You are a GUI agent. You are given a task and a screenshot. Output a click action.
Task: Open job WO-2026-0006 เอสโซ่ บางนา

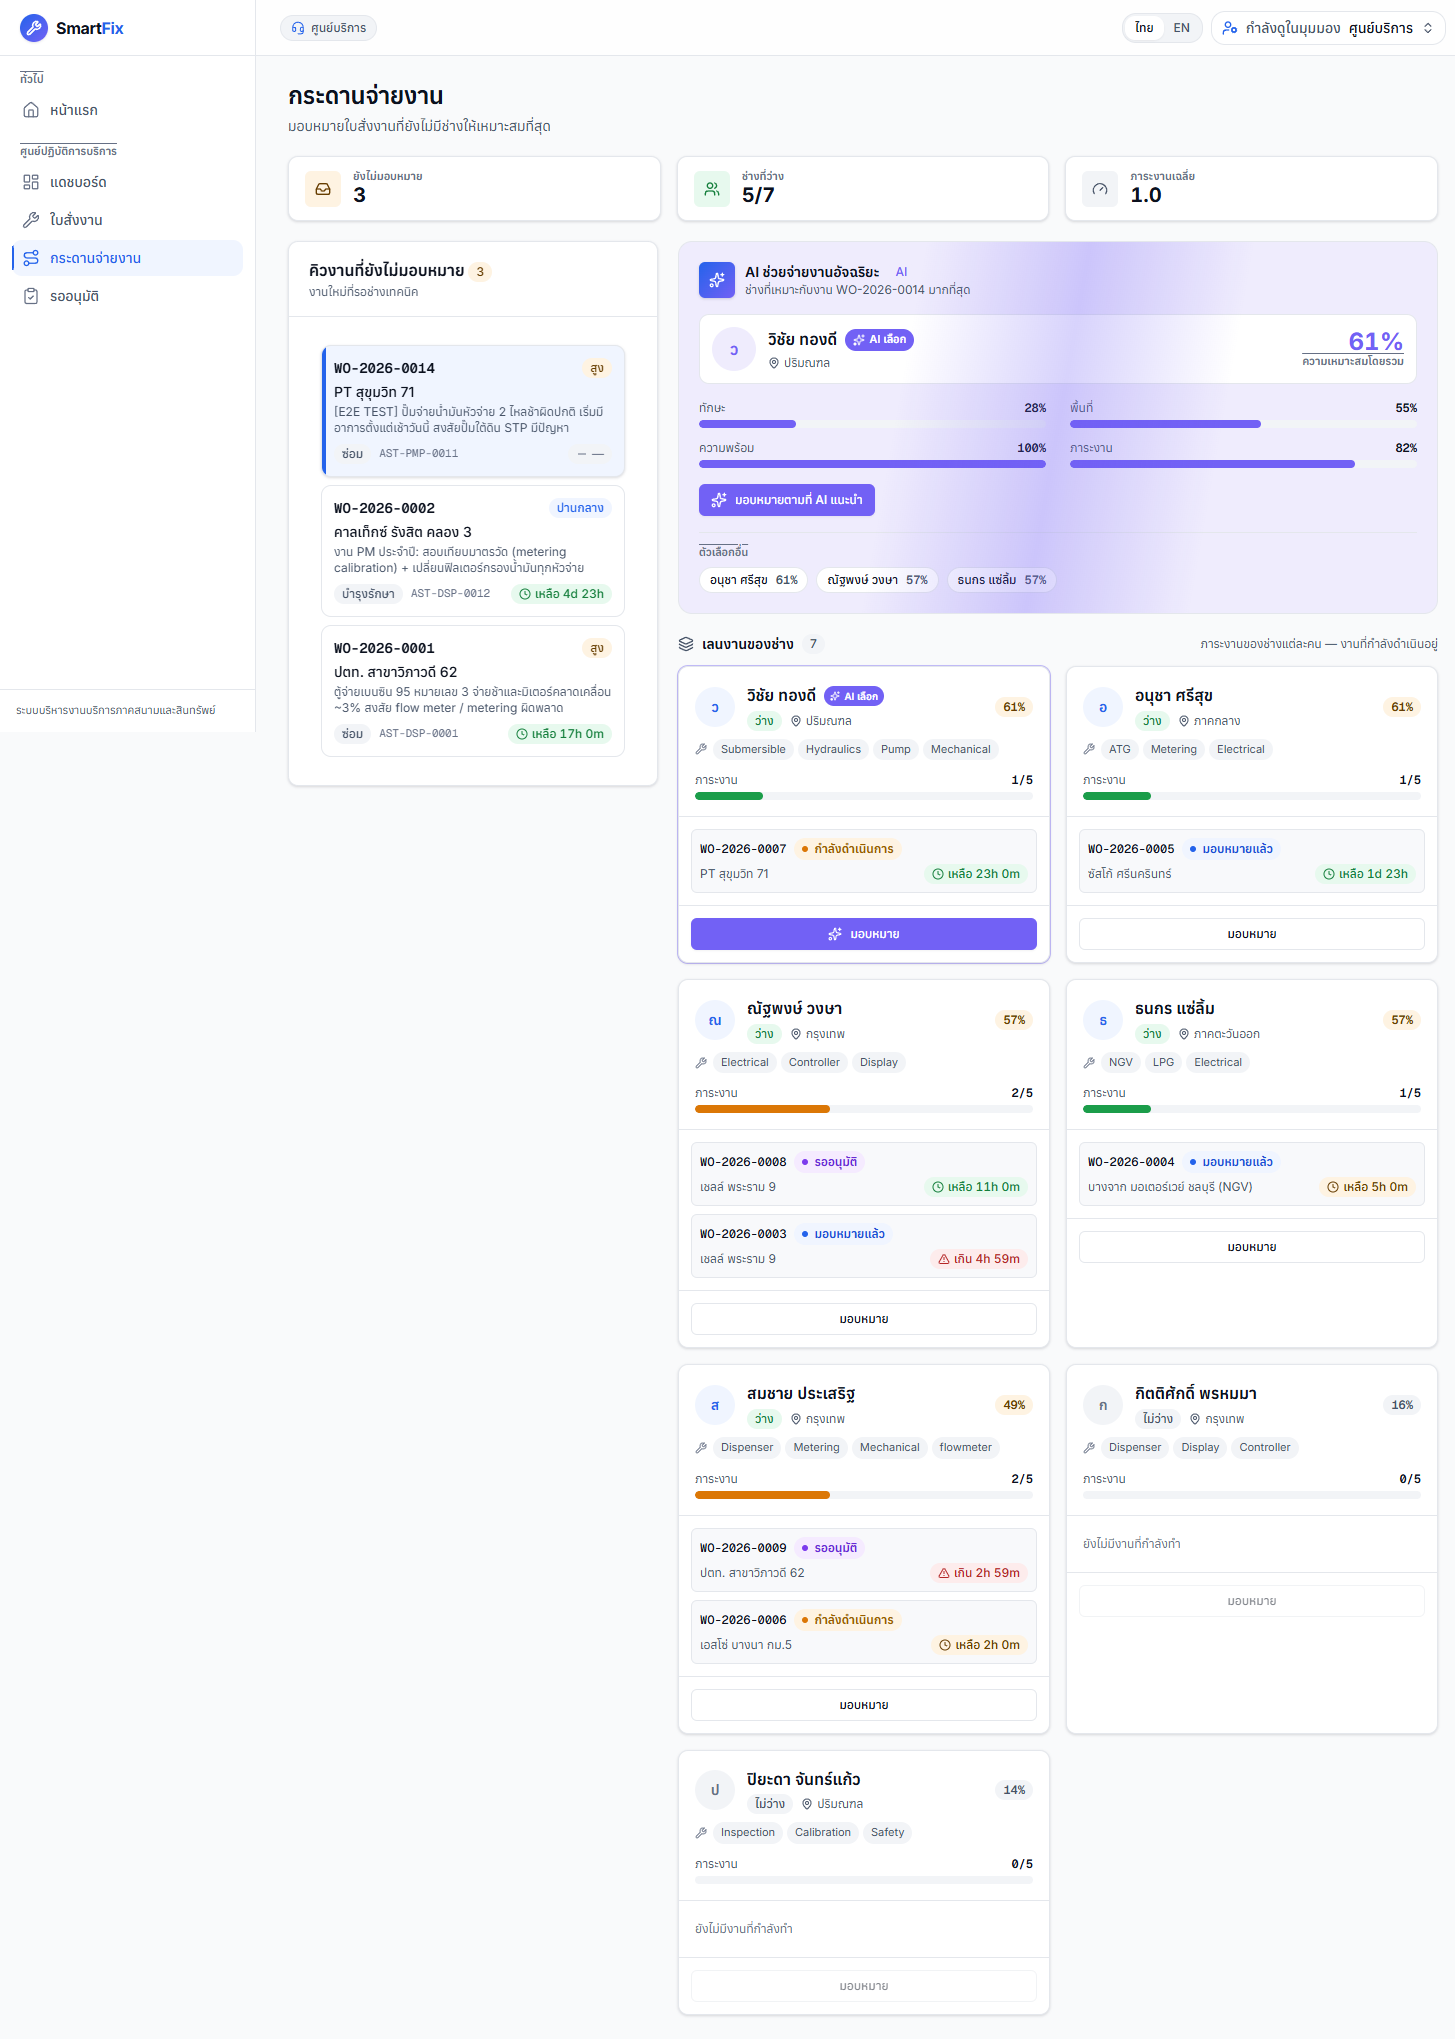864,1632
